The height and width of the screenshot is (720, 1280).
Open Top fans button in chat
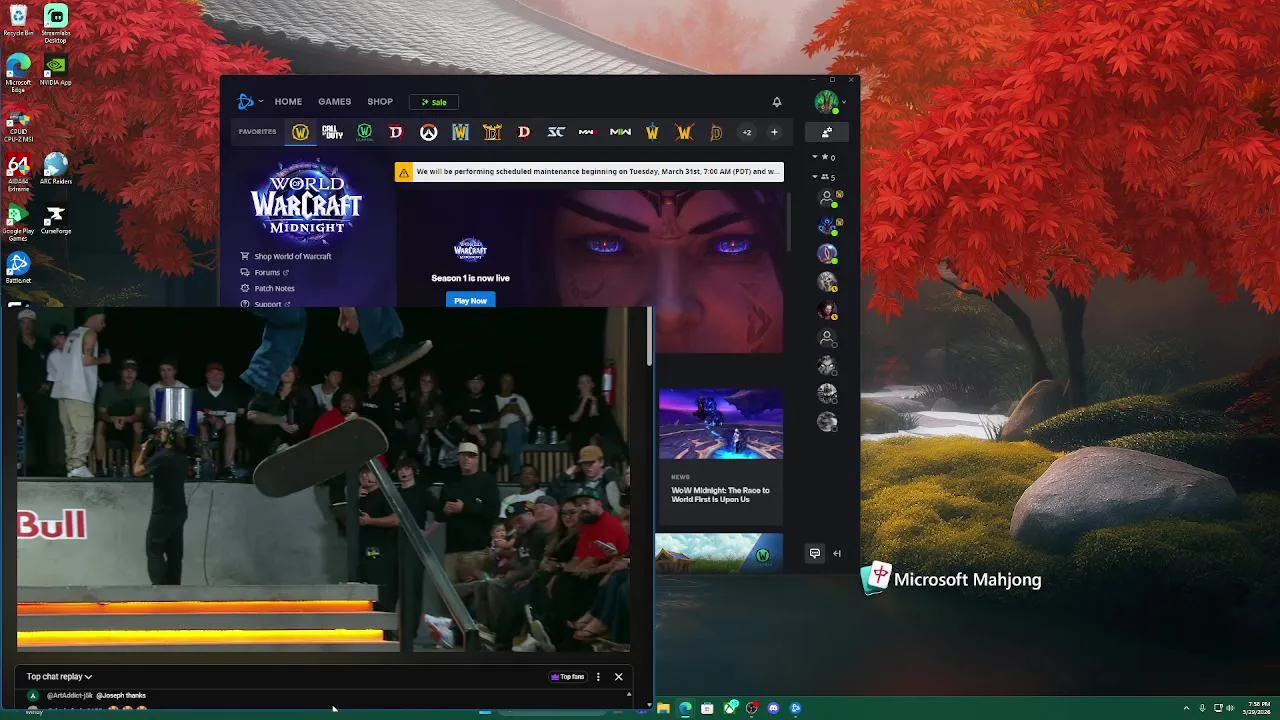[568, 677]
